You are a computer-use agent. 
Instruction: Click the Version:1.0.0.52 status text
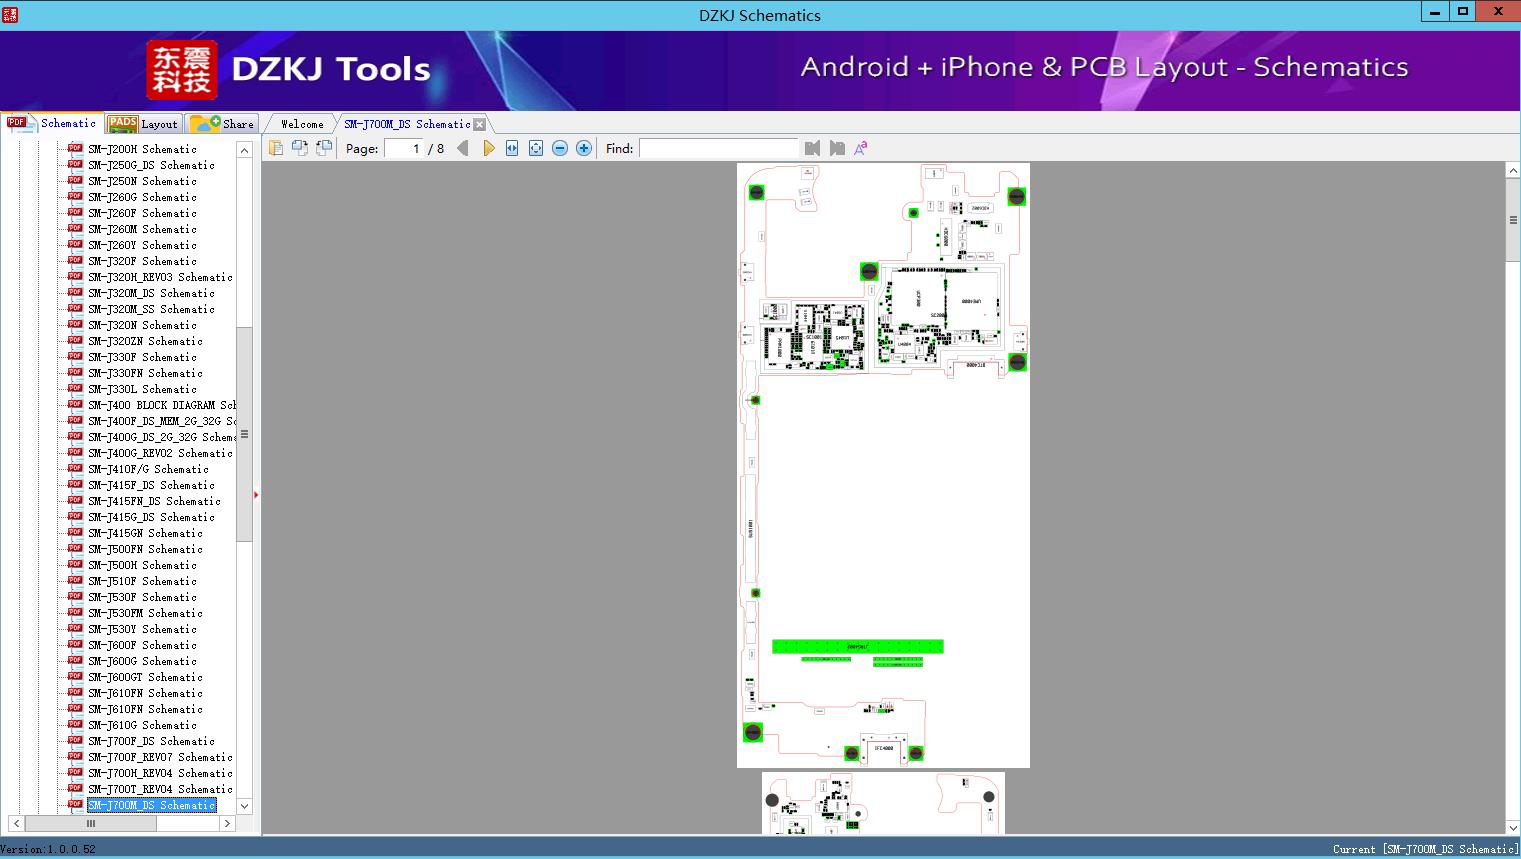(x=48, y=849)
